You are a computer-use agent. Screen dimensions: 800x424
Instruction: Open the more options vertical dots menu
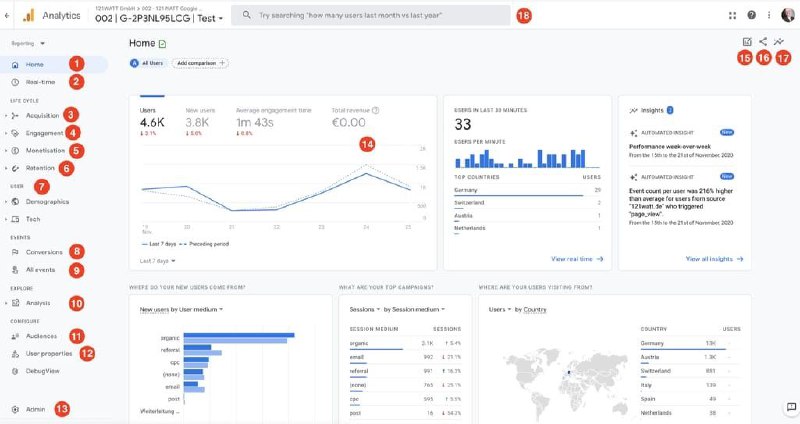pyautogui.click(x=769, y=15)
